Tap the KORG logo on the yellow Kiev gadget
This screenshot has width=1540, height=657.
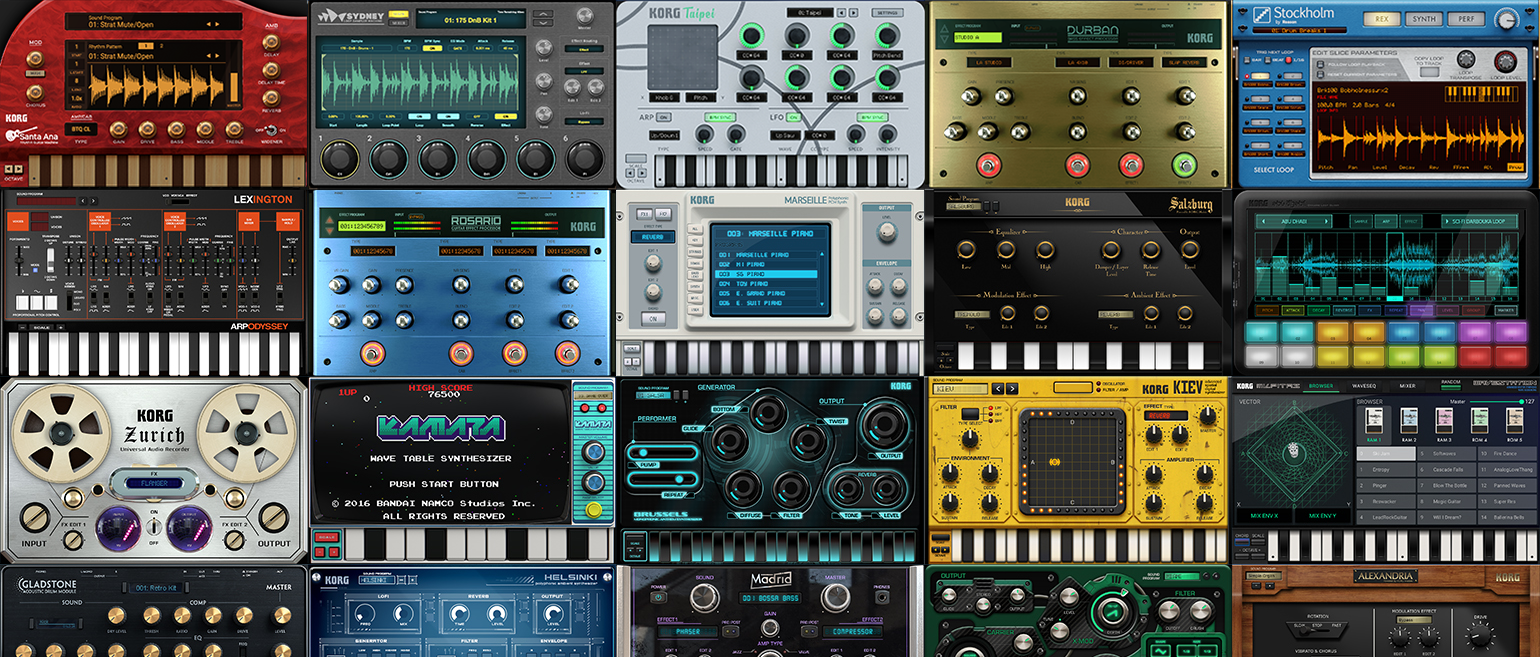[1156, 389]
